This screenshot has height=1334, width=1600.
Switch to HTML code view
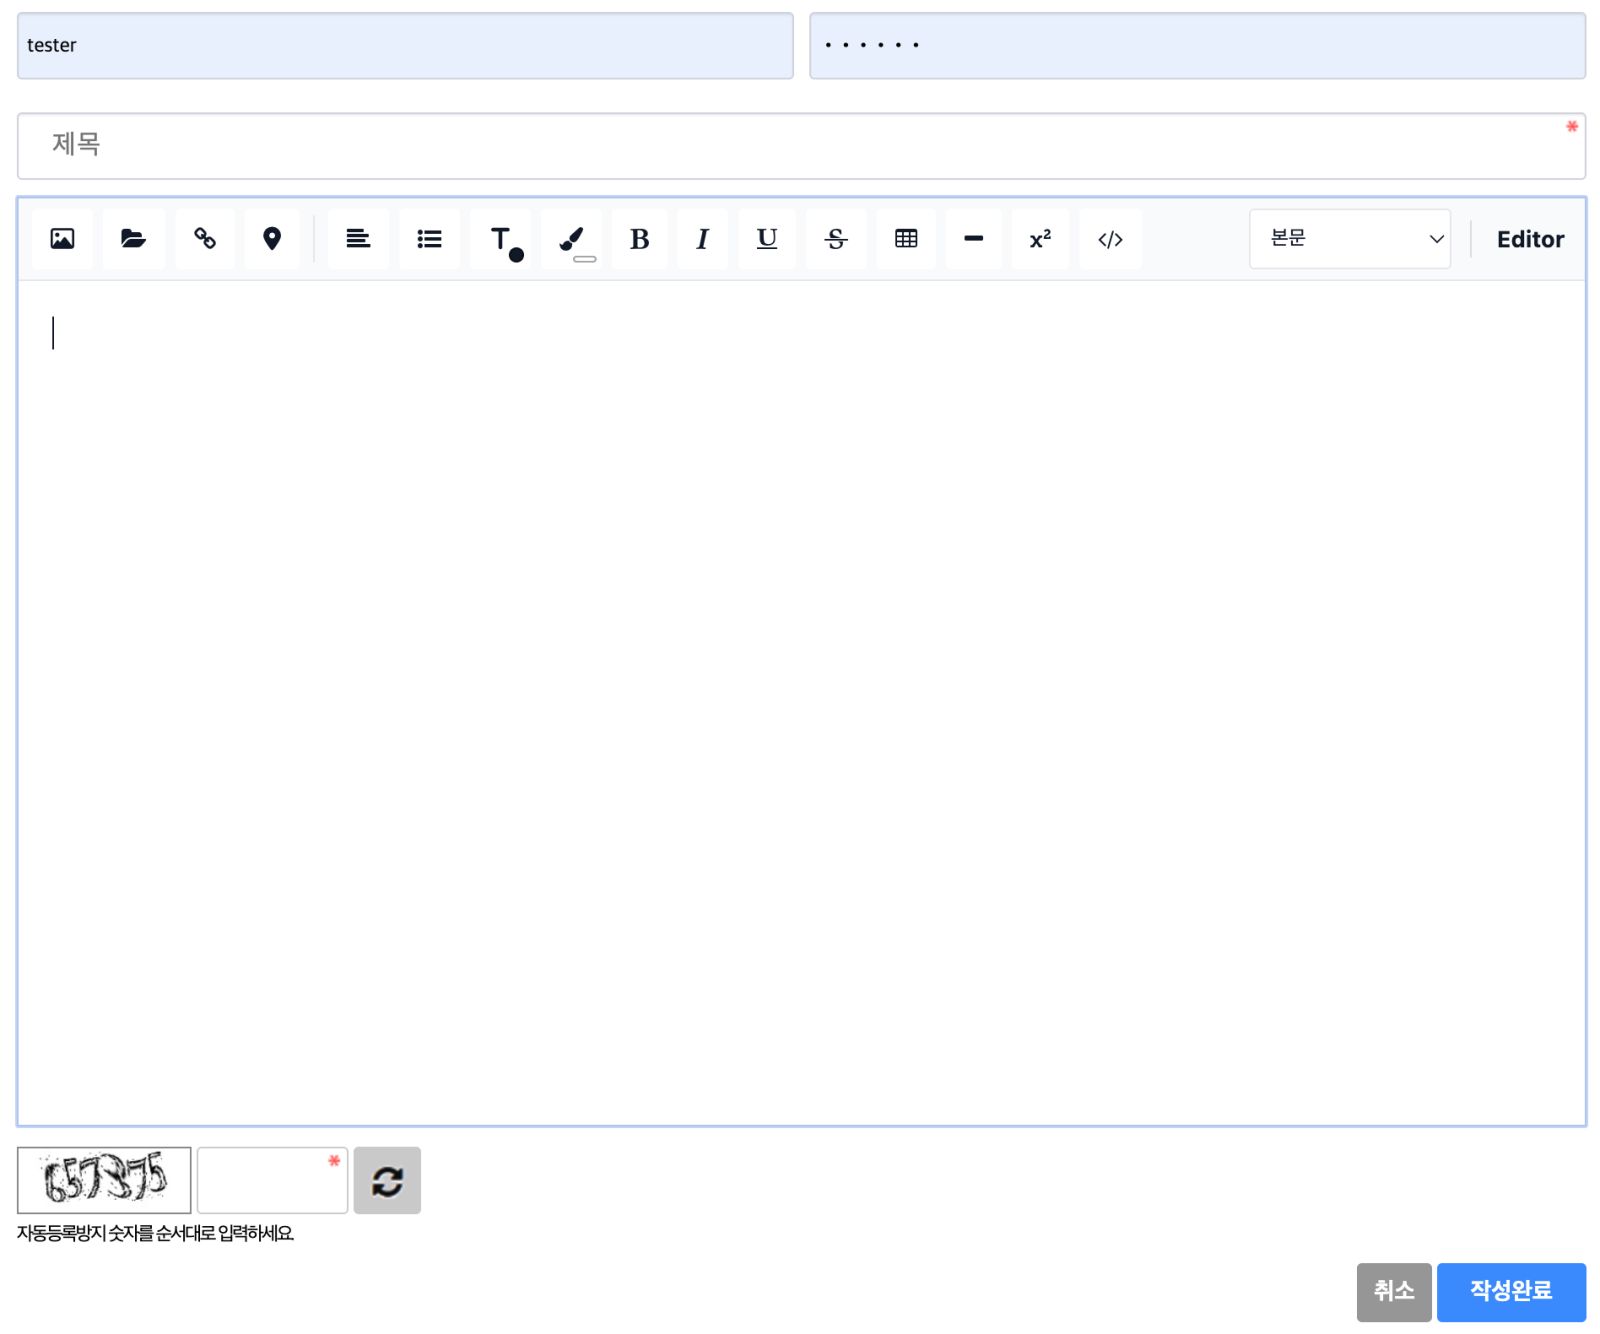pos(1110,239)
